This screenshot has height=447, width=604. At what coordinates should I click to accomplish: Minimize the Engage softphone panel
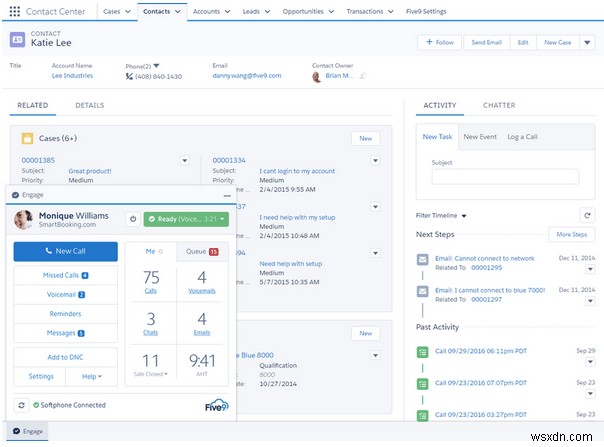coord(227,195)
